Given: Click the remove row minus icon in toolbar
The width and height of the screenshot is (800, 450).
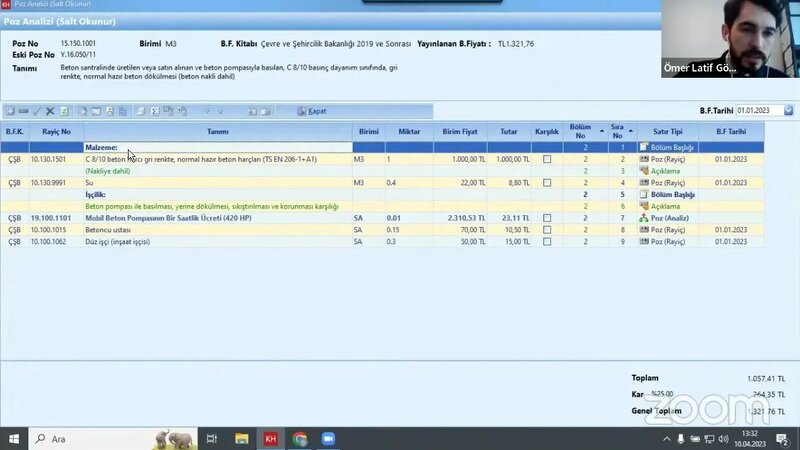Looking at the screenshot, I should click(x=23, y=111).
